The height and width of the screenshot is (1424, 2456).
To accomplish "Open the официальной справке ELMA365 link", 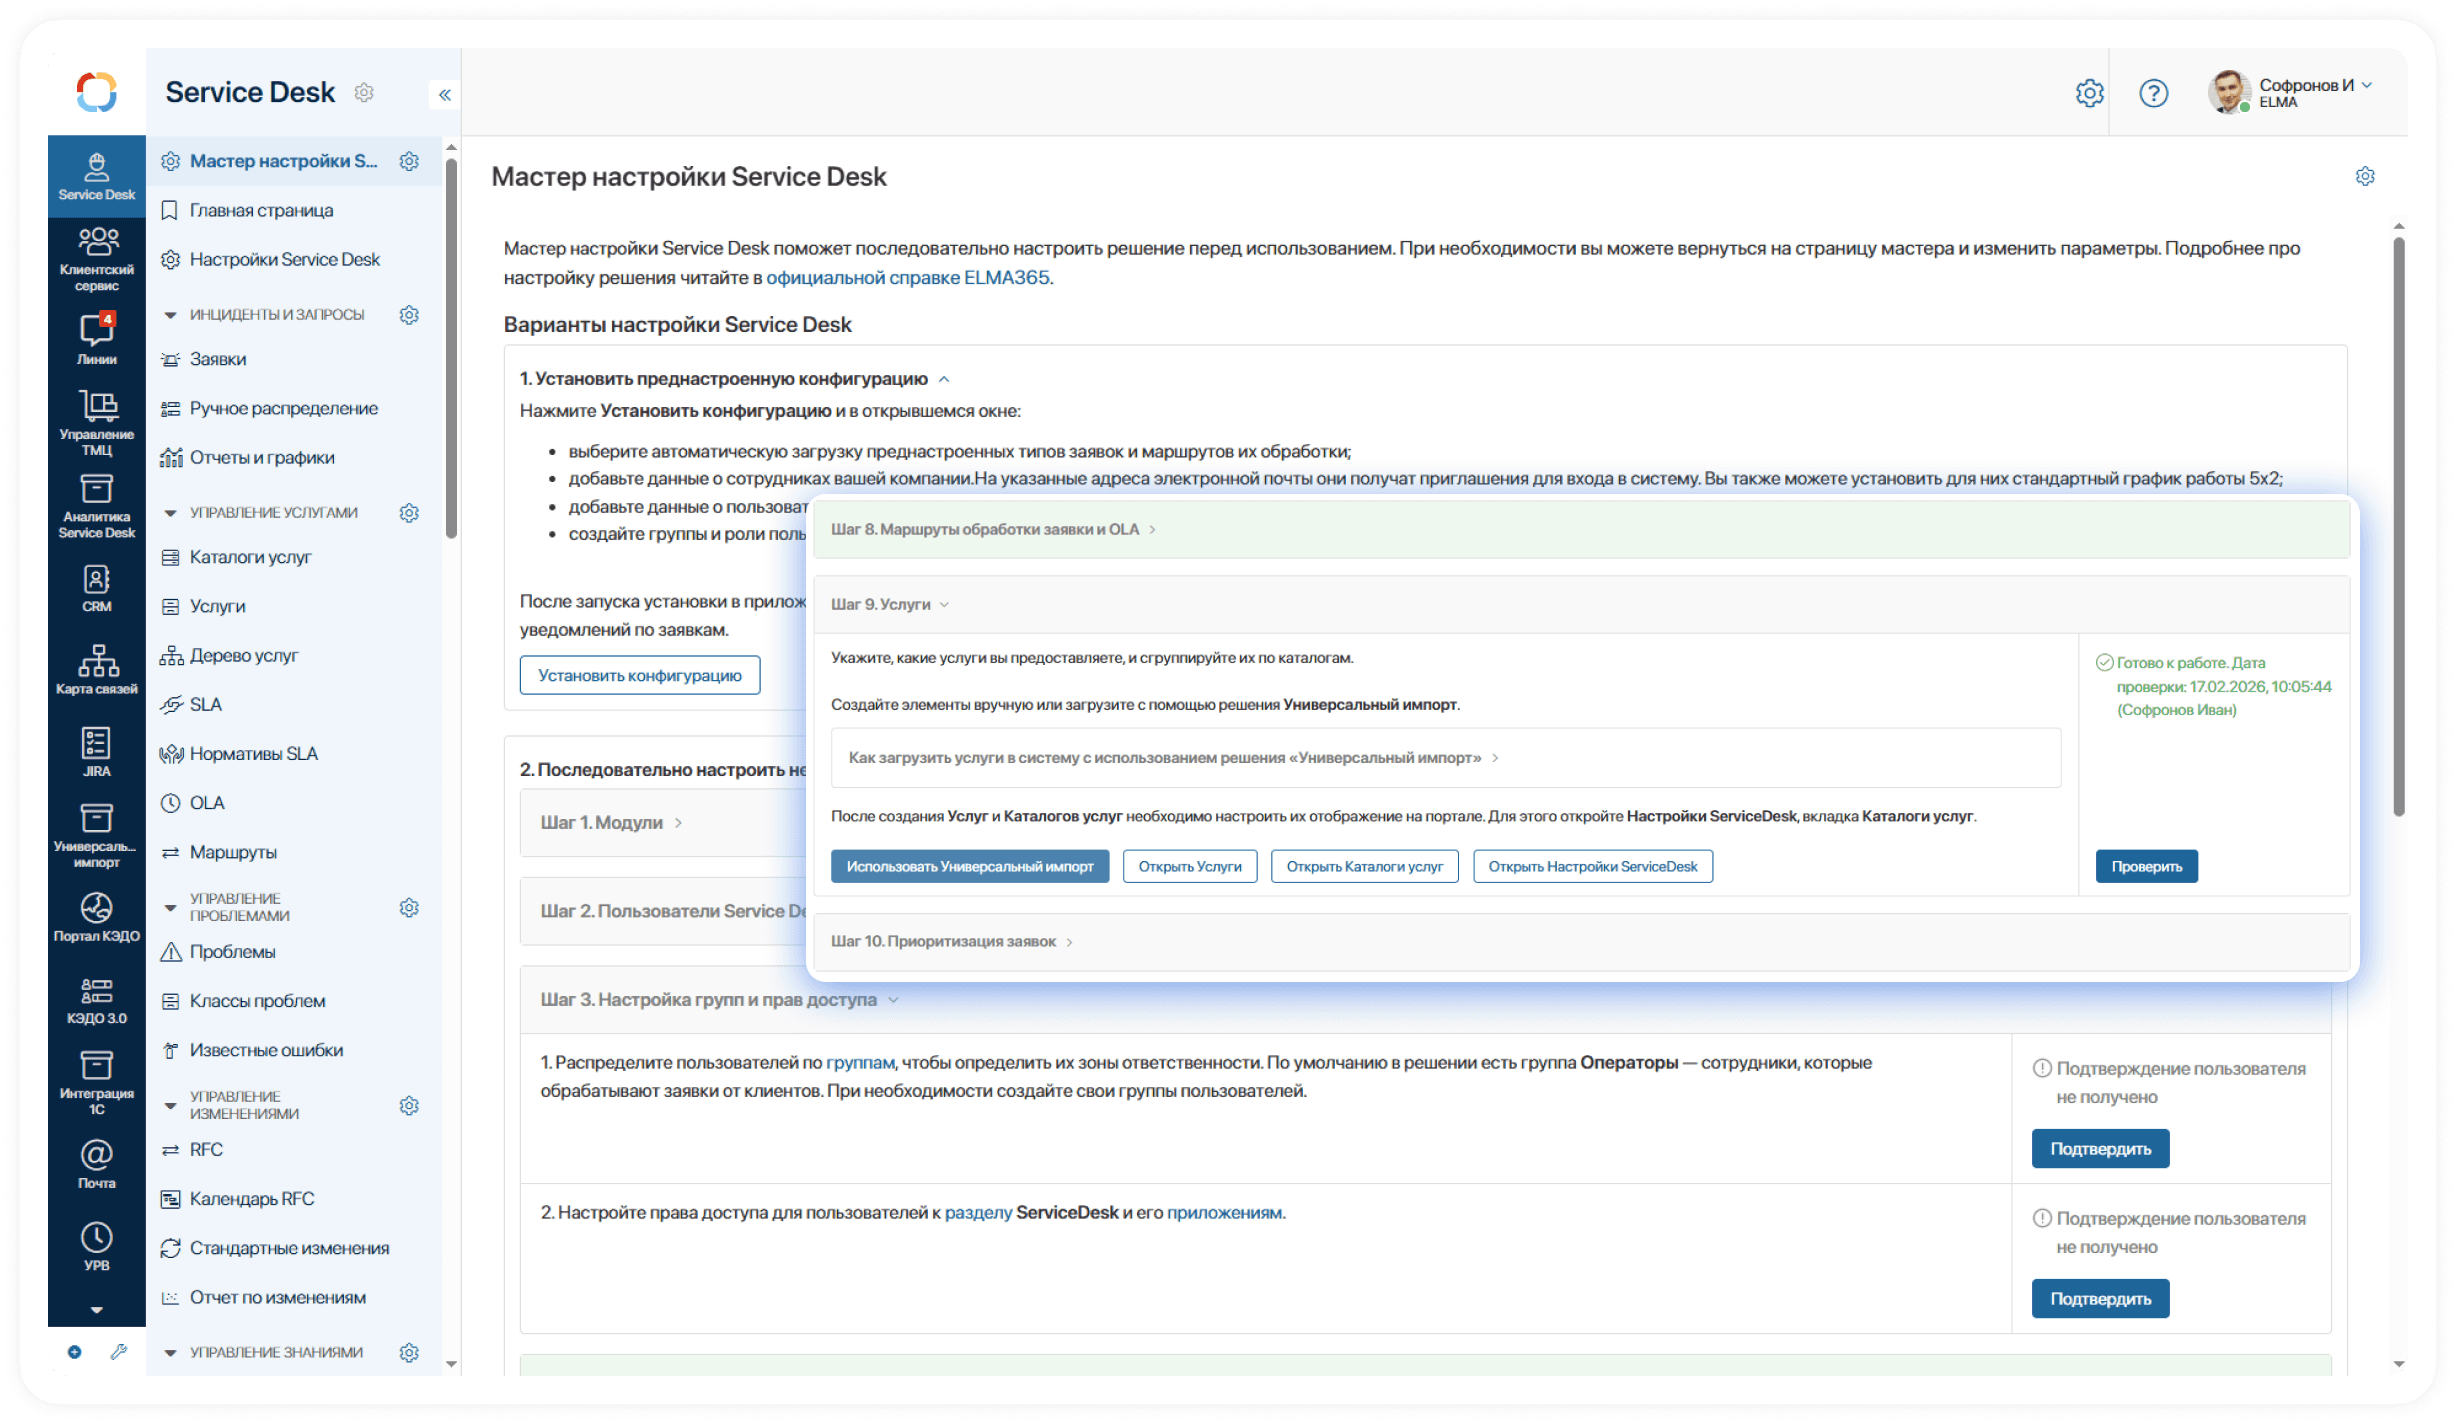I will point(907,278).
